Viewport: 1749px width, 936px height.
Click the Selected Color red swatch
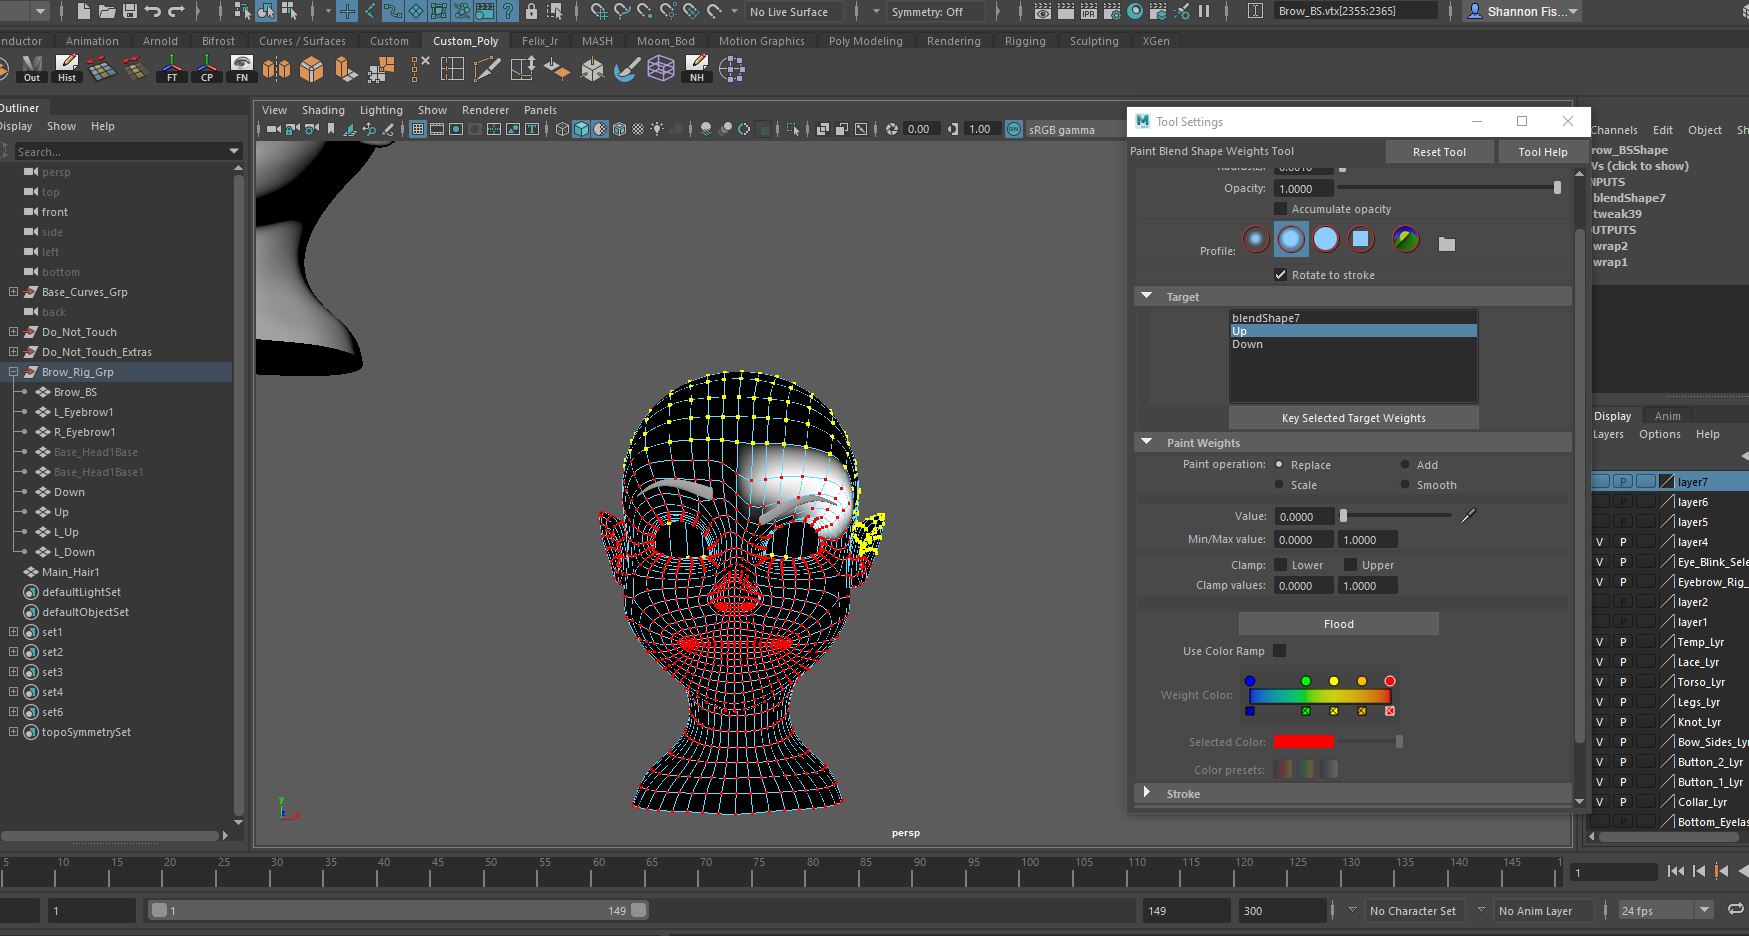tap(1303, 742)
